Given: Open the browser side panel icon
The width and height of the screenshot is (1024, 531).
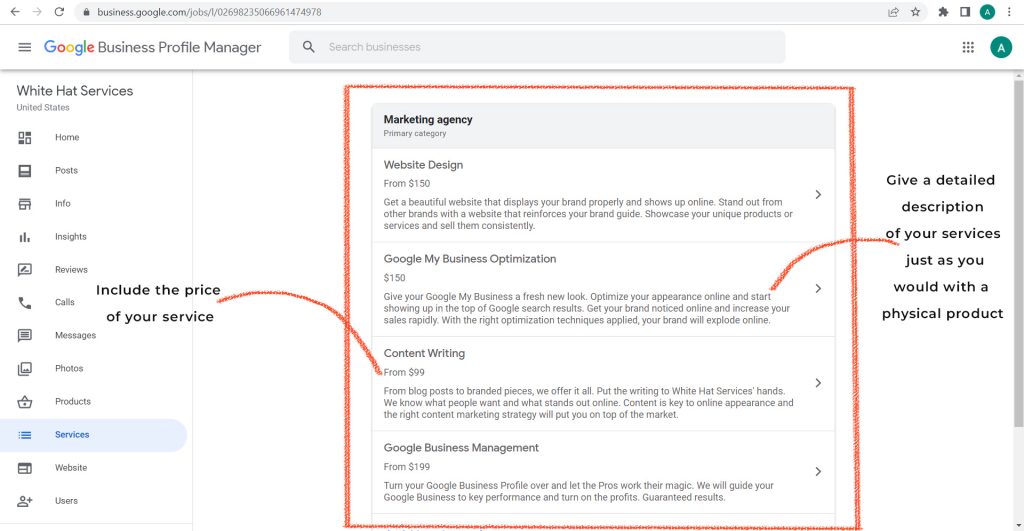Looking at the screenshot, I should [x=965, y=12].
